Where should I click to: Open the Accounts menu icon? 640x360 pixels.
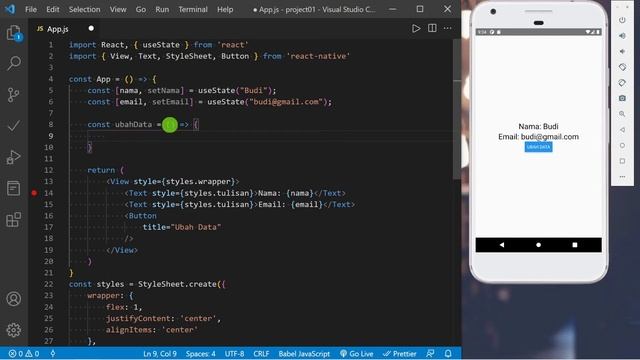[13, 299]
